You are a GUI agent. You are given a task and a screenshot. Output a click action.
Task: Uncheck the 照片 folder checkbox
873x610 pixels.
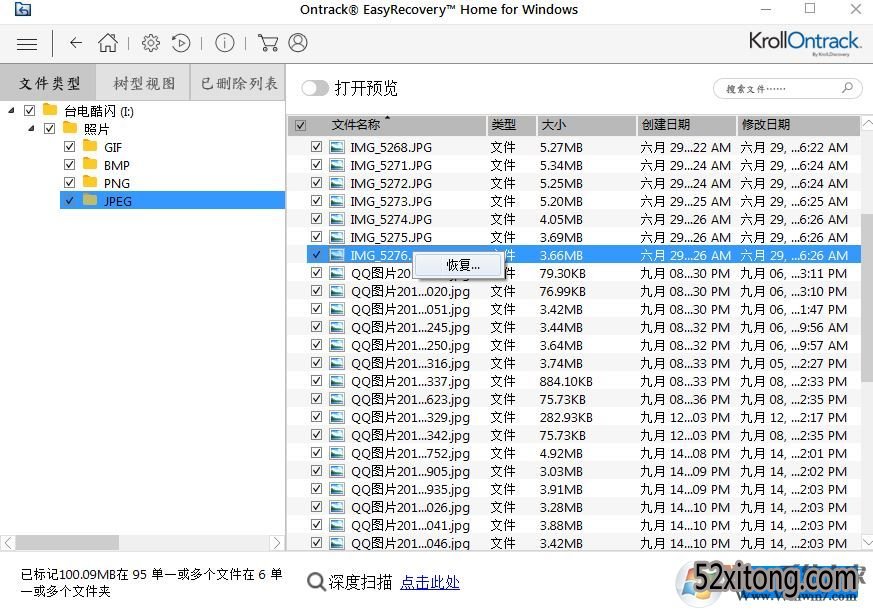(x=50, y=129)
